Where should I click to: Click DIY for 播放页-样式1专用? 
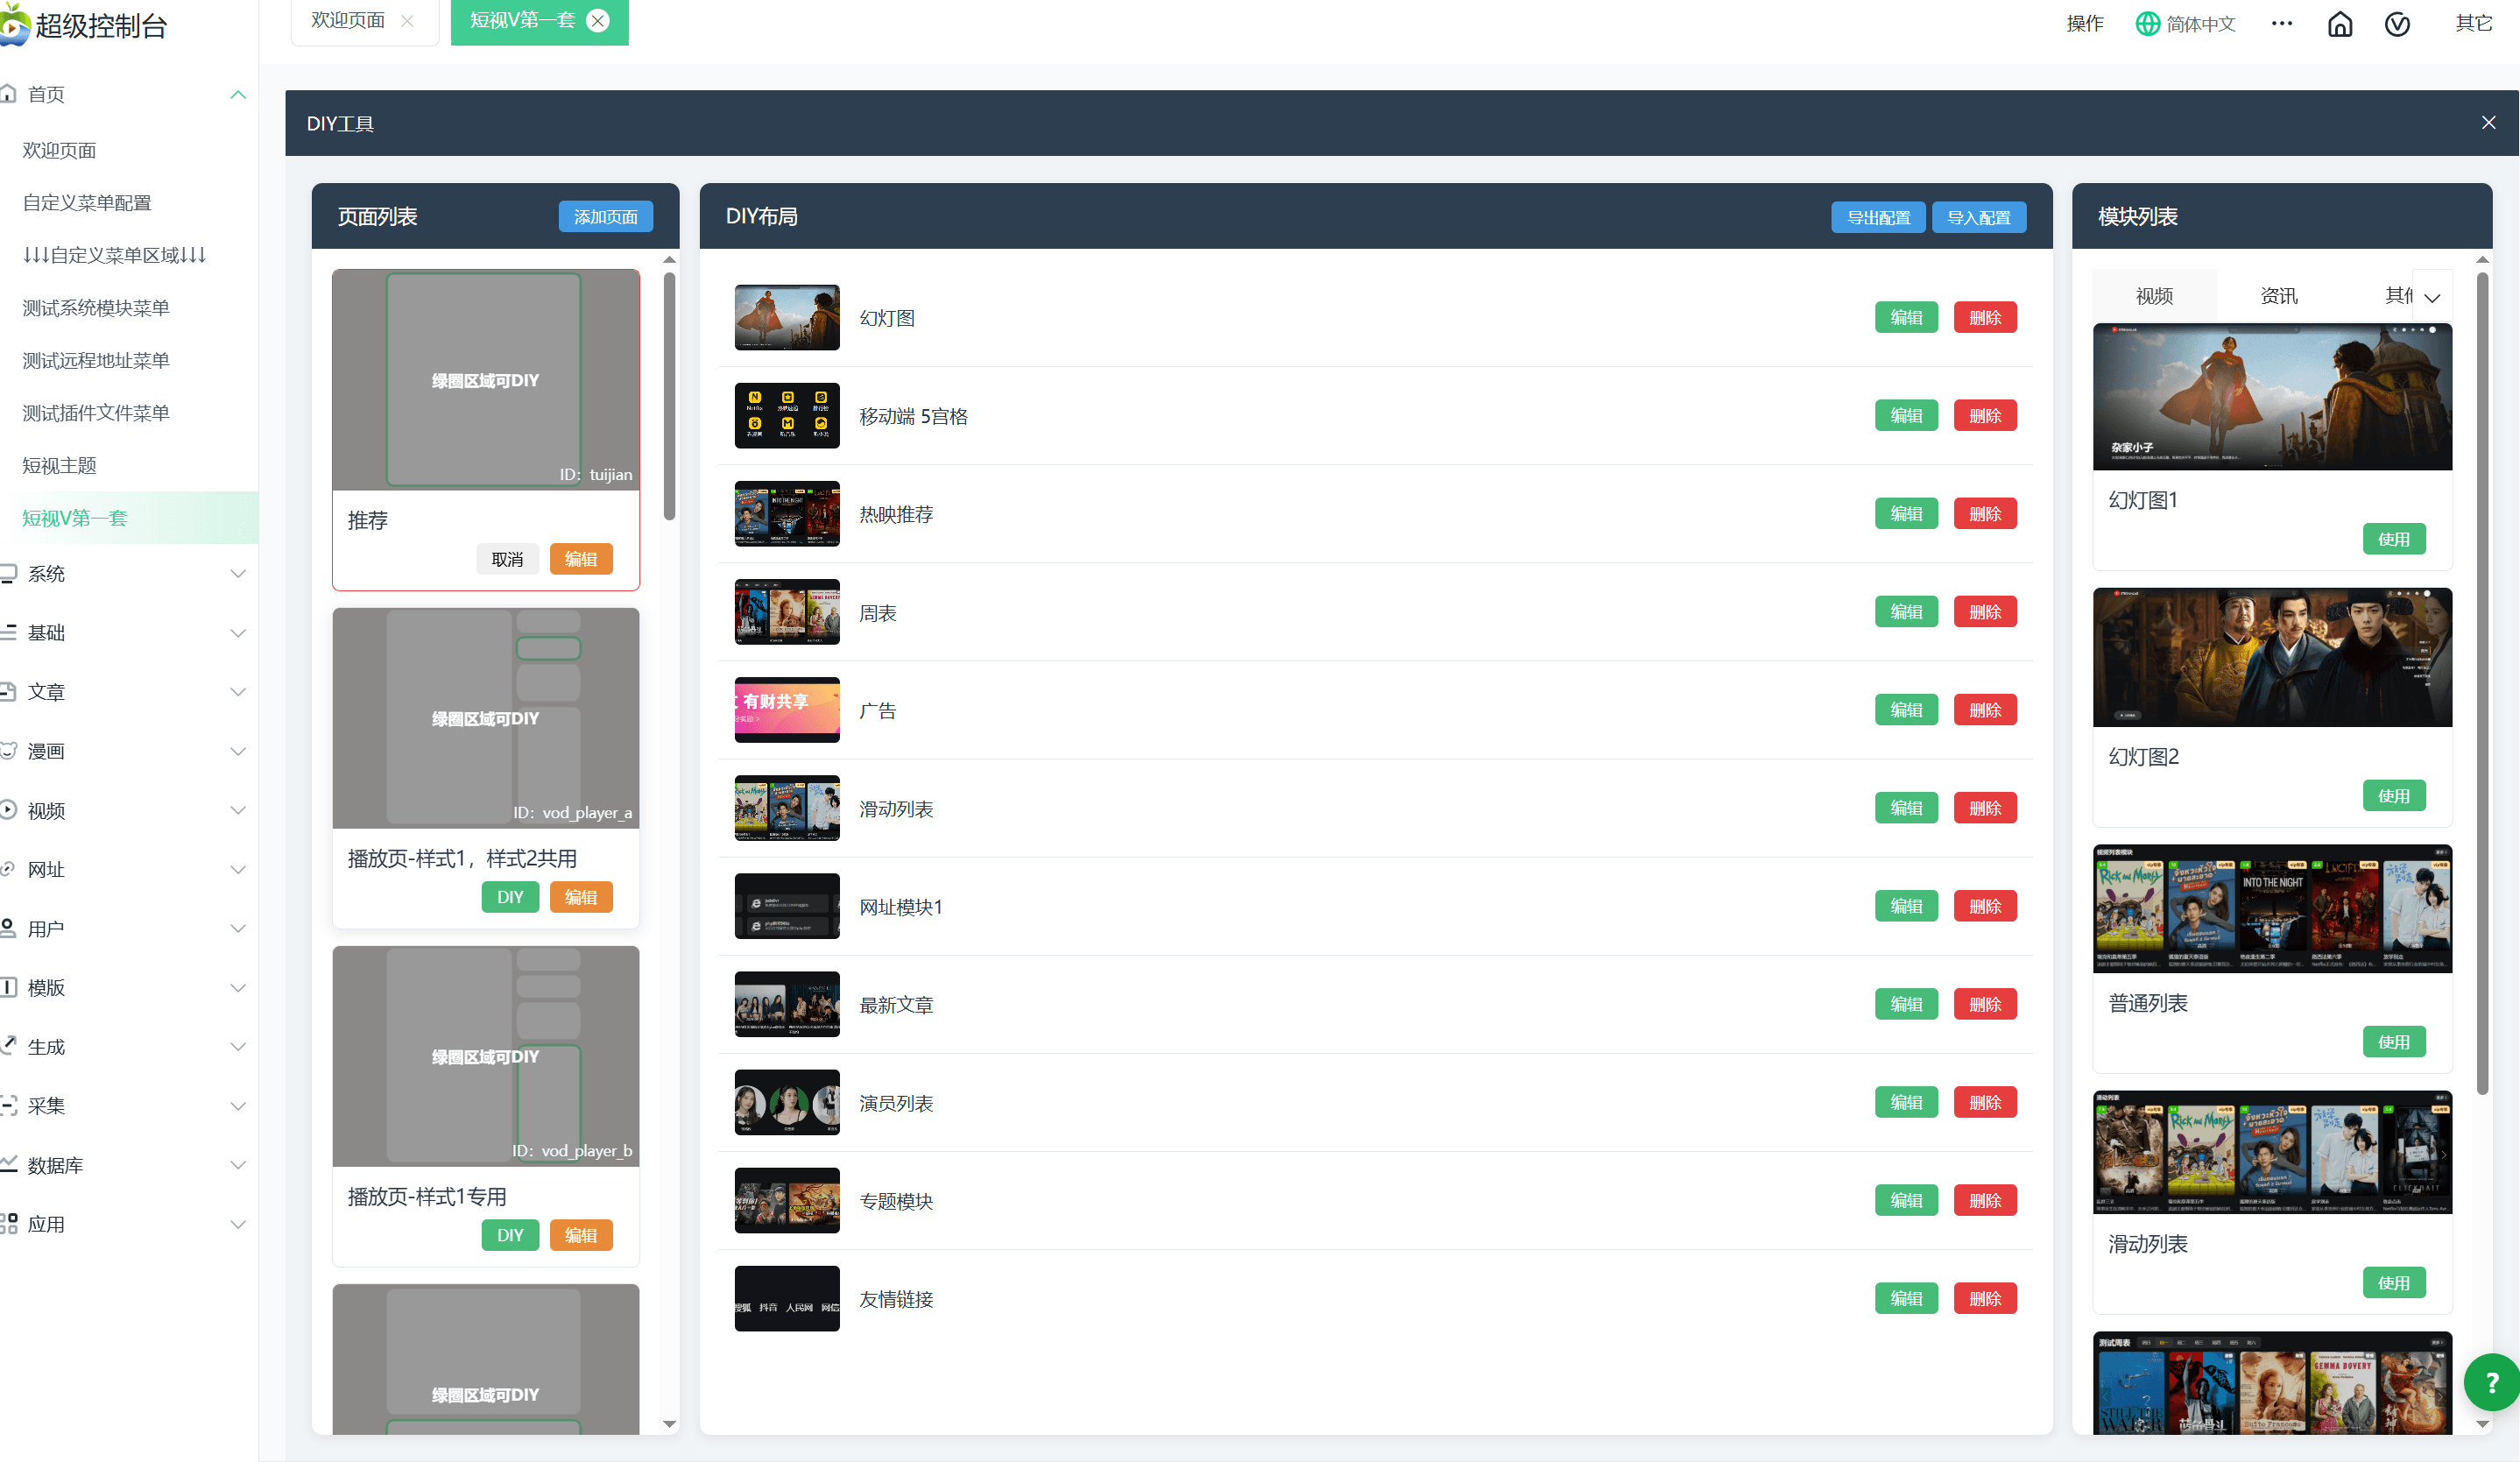pos(510,1235)
